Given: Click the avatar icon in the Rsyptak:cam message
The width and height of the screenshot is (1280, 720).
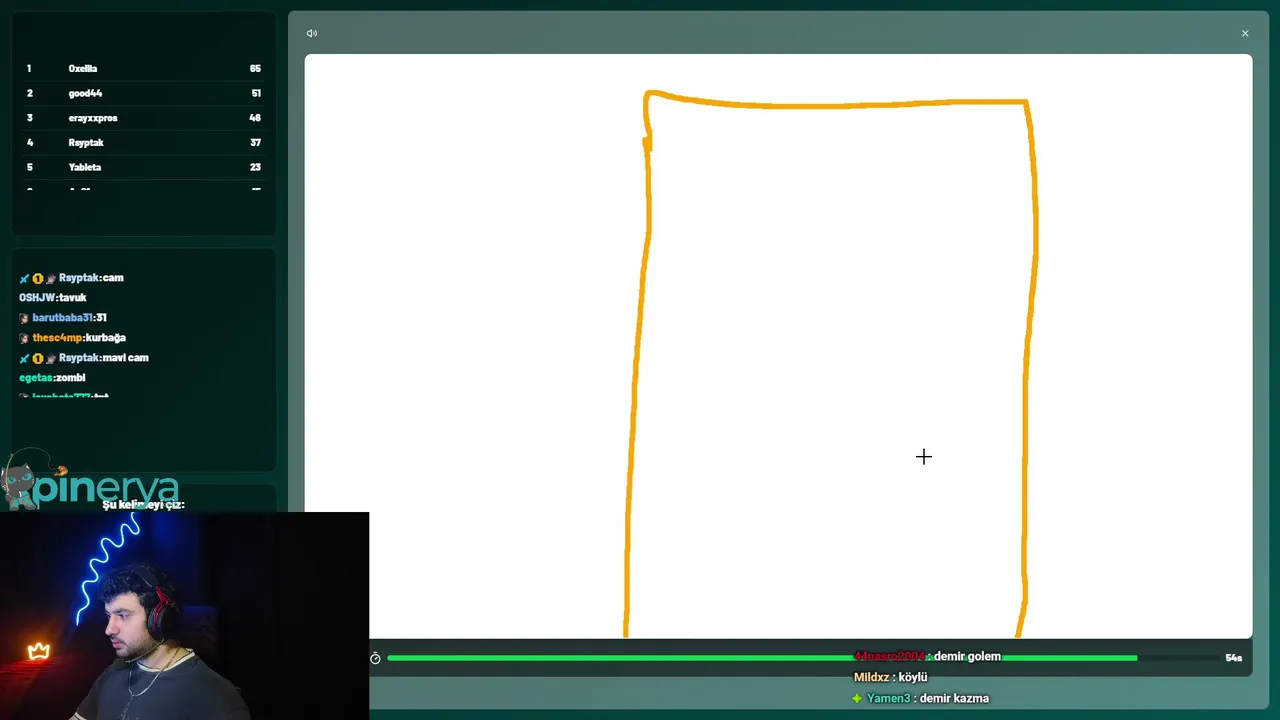Looking at the screenshot, I should point(51,278).
